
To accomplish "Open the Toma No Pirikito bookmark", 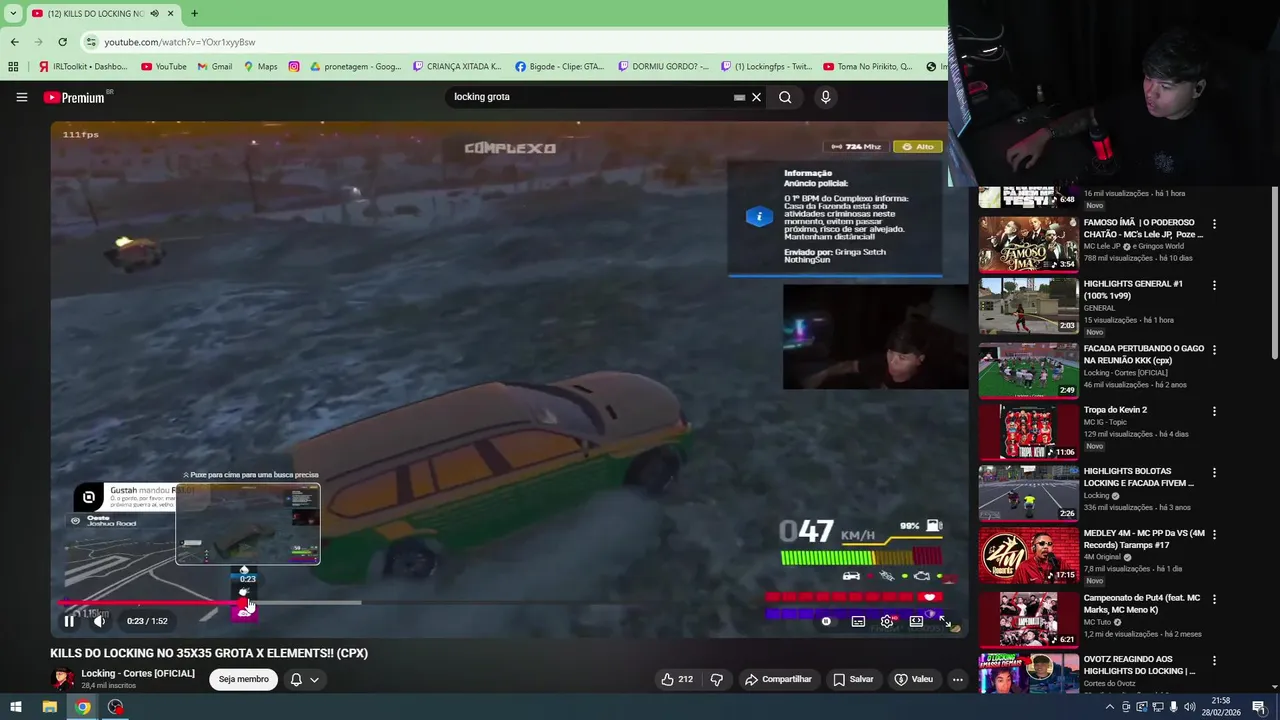I will pyautogui.click(x=868, y=67).
